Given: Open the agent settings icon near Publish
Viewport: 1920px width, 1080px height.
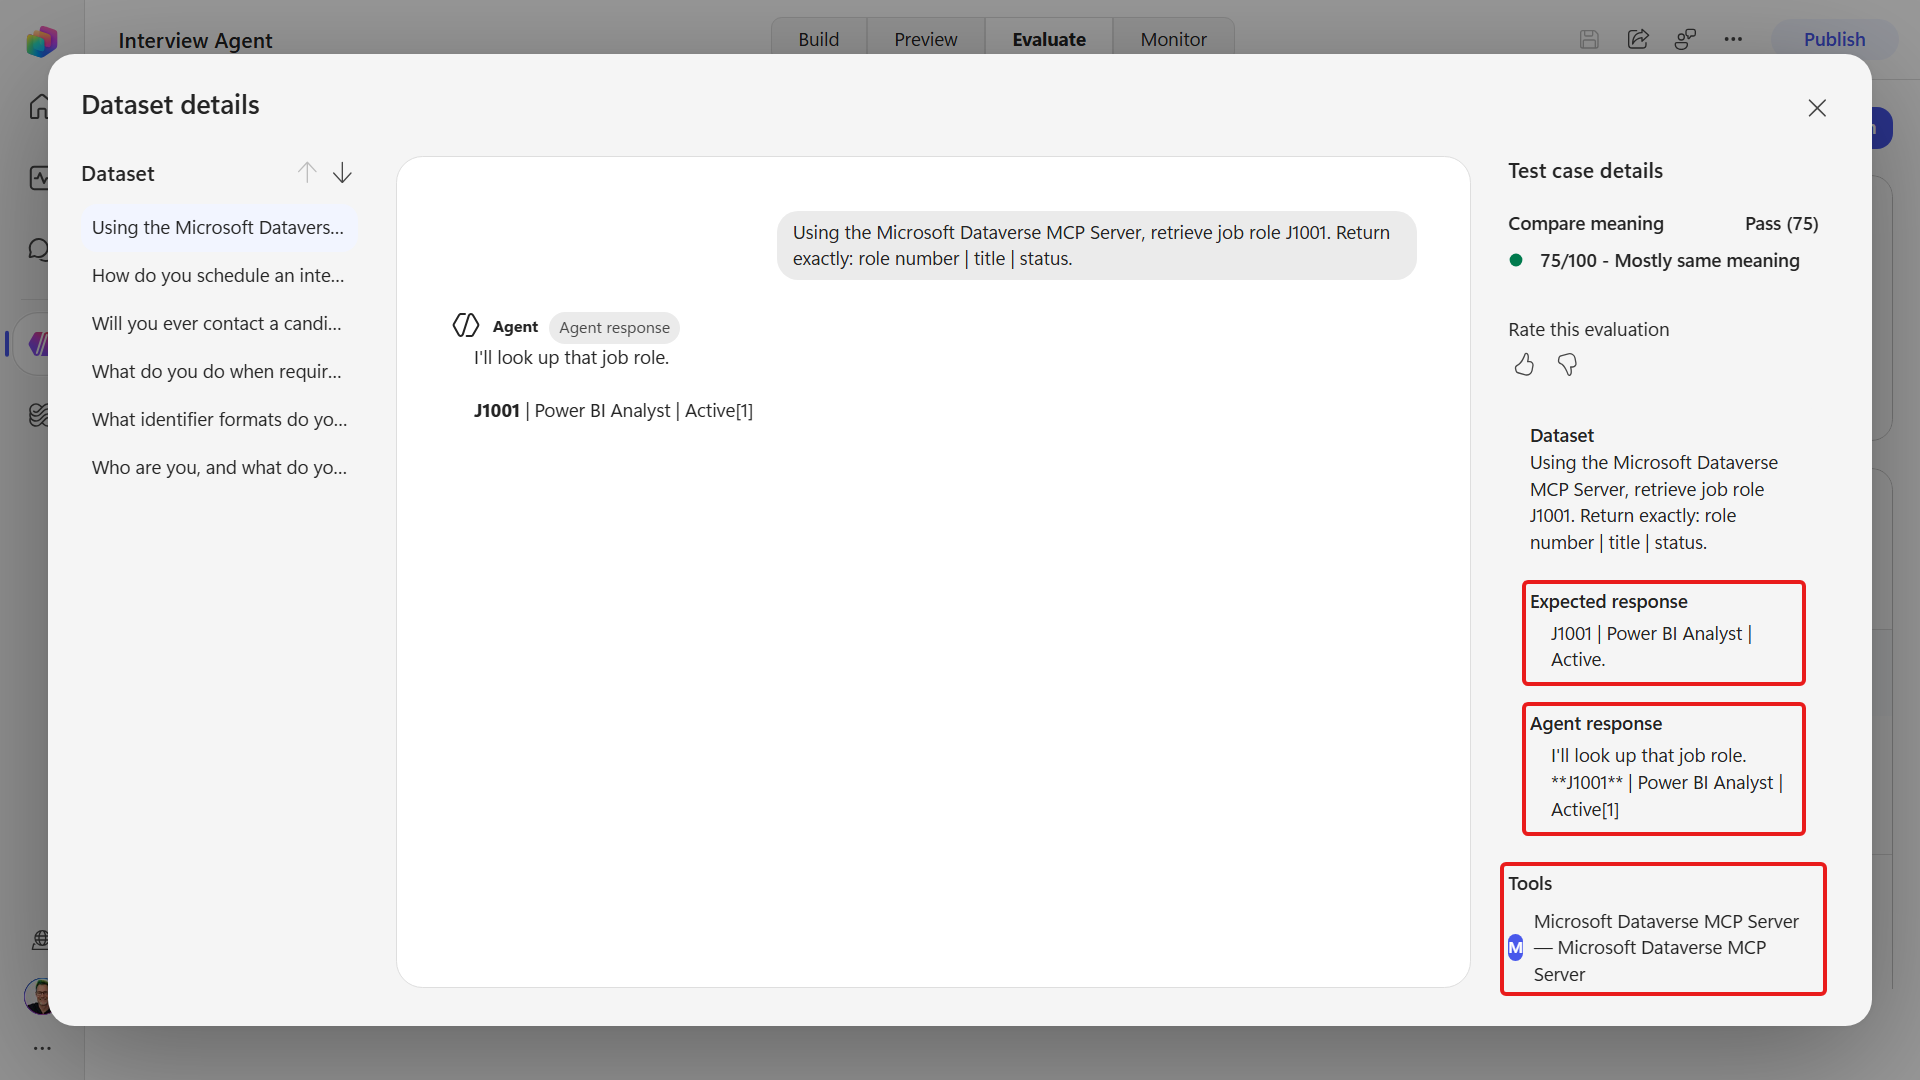Looking at the screenshot, I should pos(1686,39).
